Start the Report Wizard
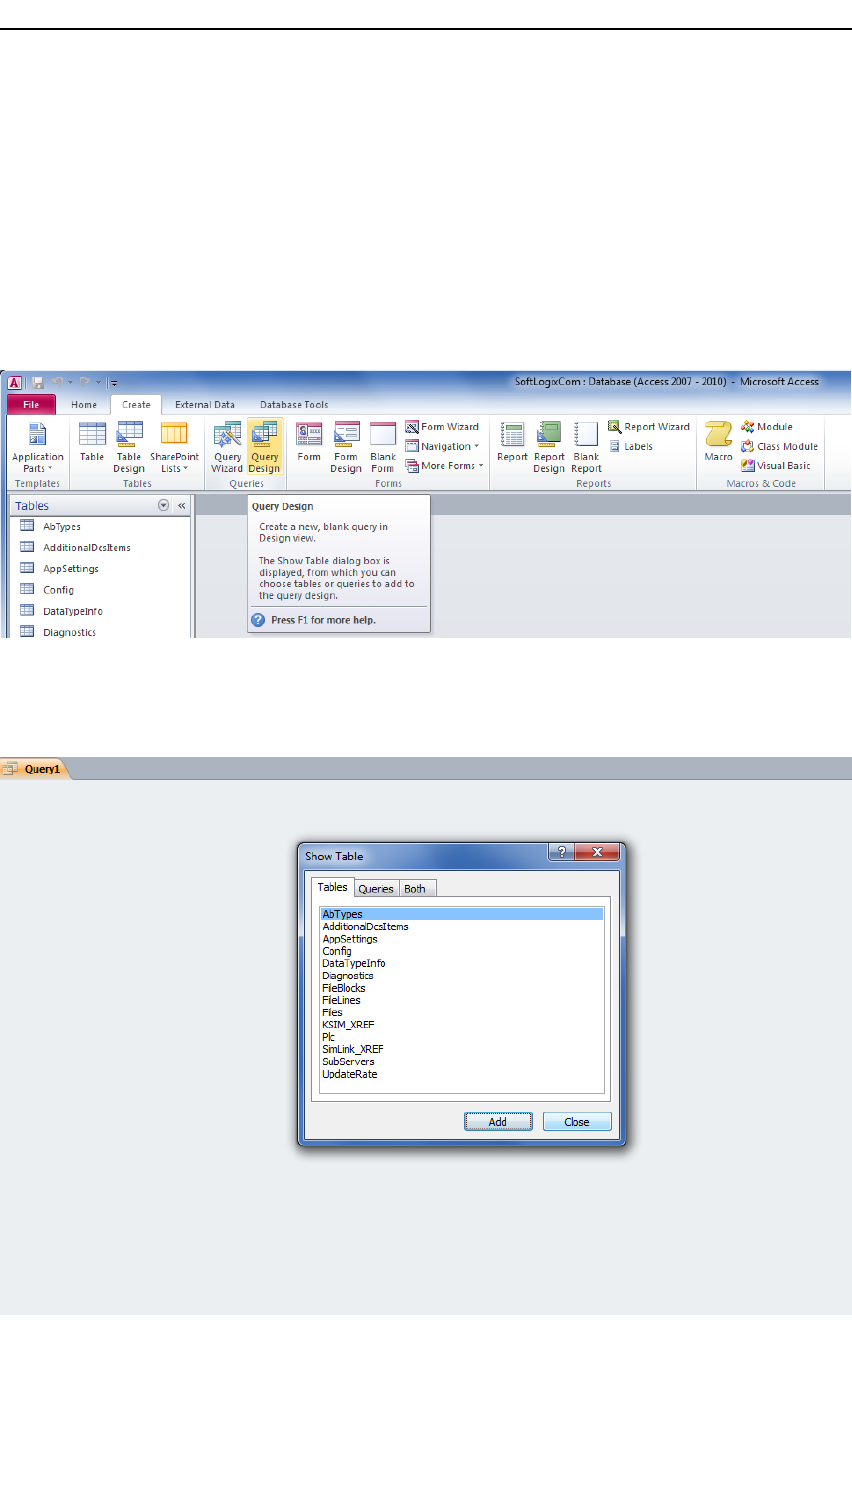Viewport: 852px width, 1509px height. point(649,427)
